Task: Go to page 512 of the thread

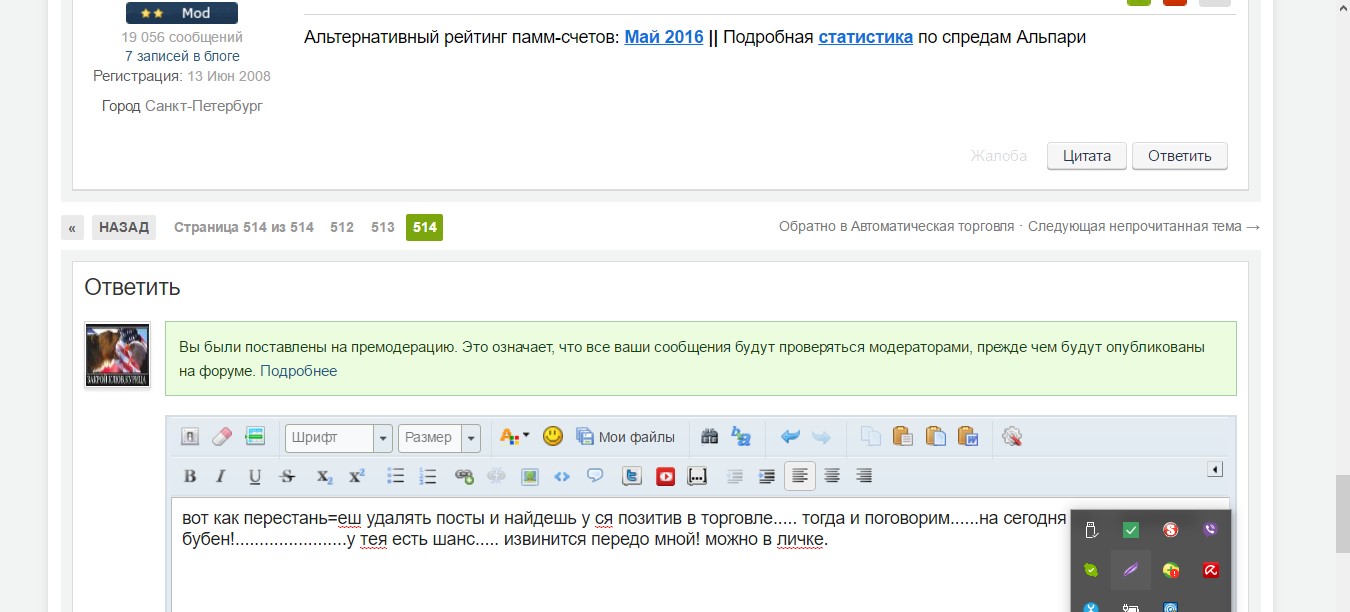Action: [x=342, y=227]
